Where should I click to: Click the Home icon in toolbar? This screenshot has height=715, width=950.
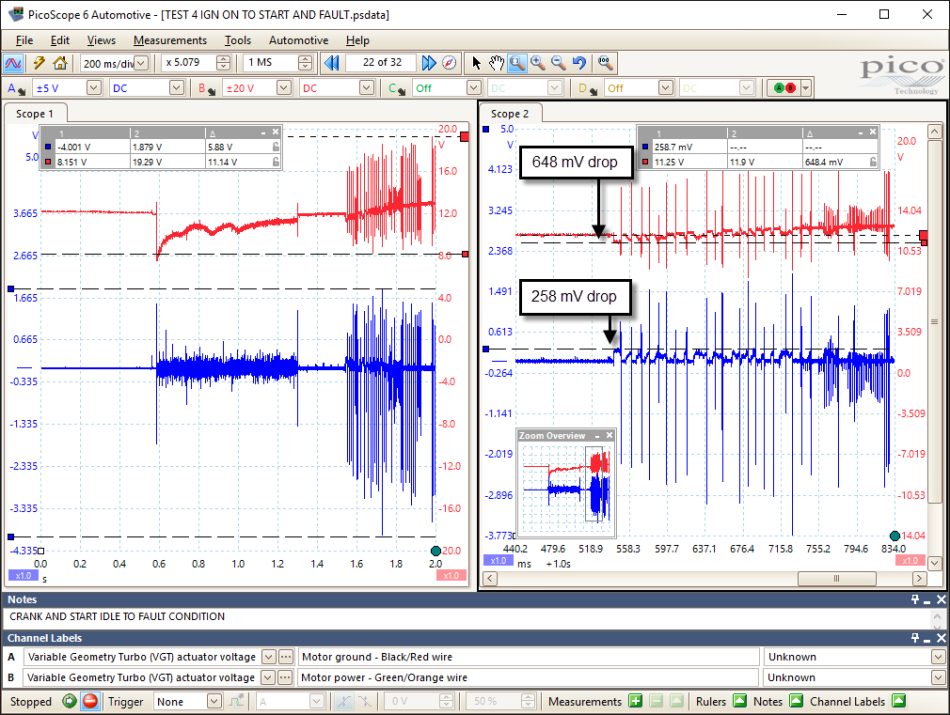point(59,63)
